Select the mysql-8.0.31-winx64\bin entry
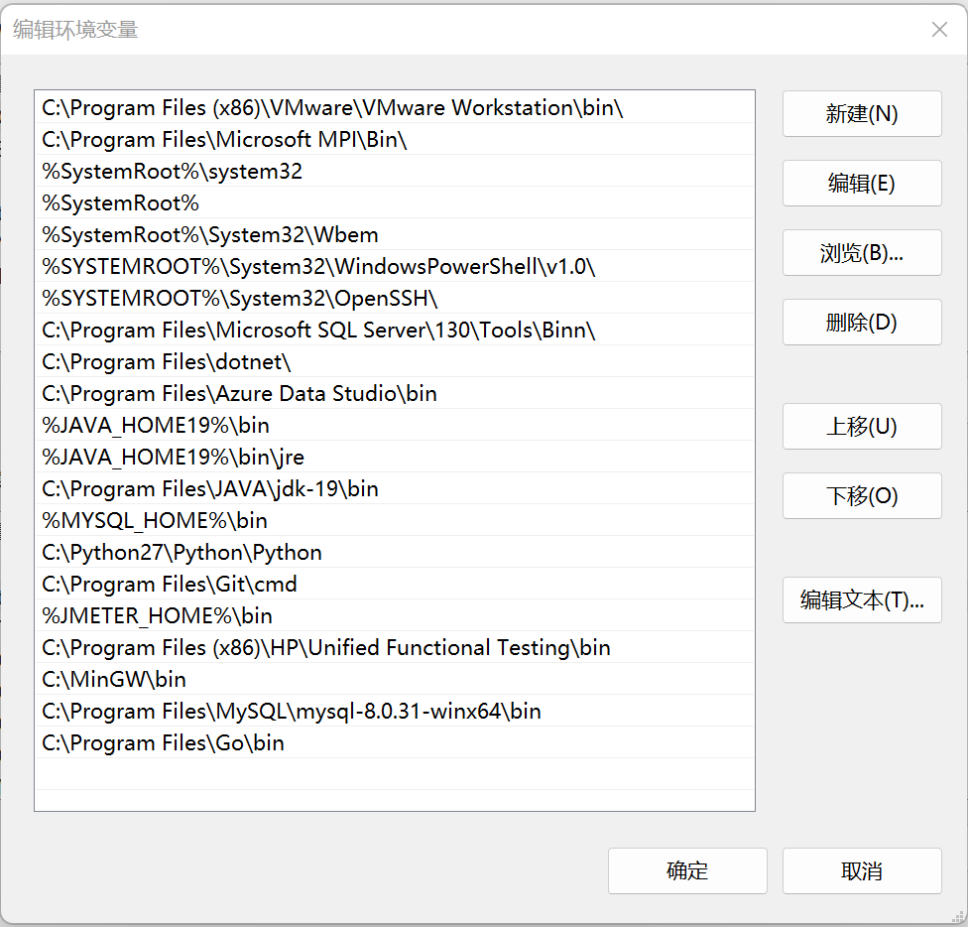The image size is (969, 927). tap(395, 711)
